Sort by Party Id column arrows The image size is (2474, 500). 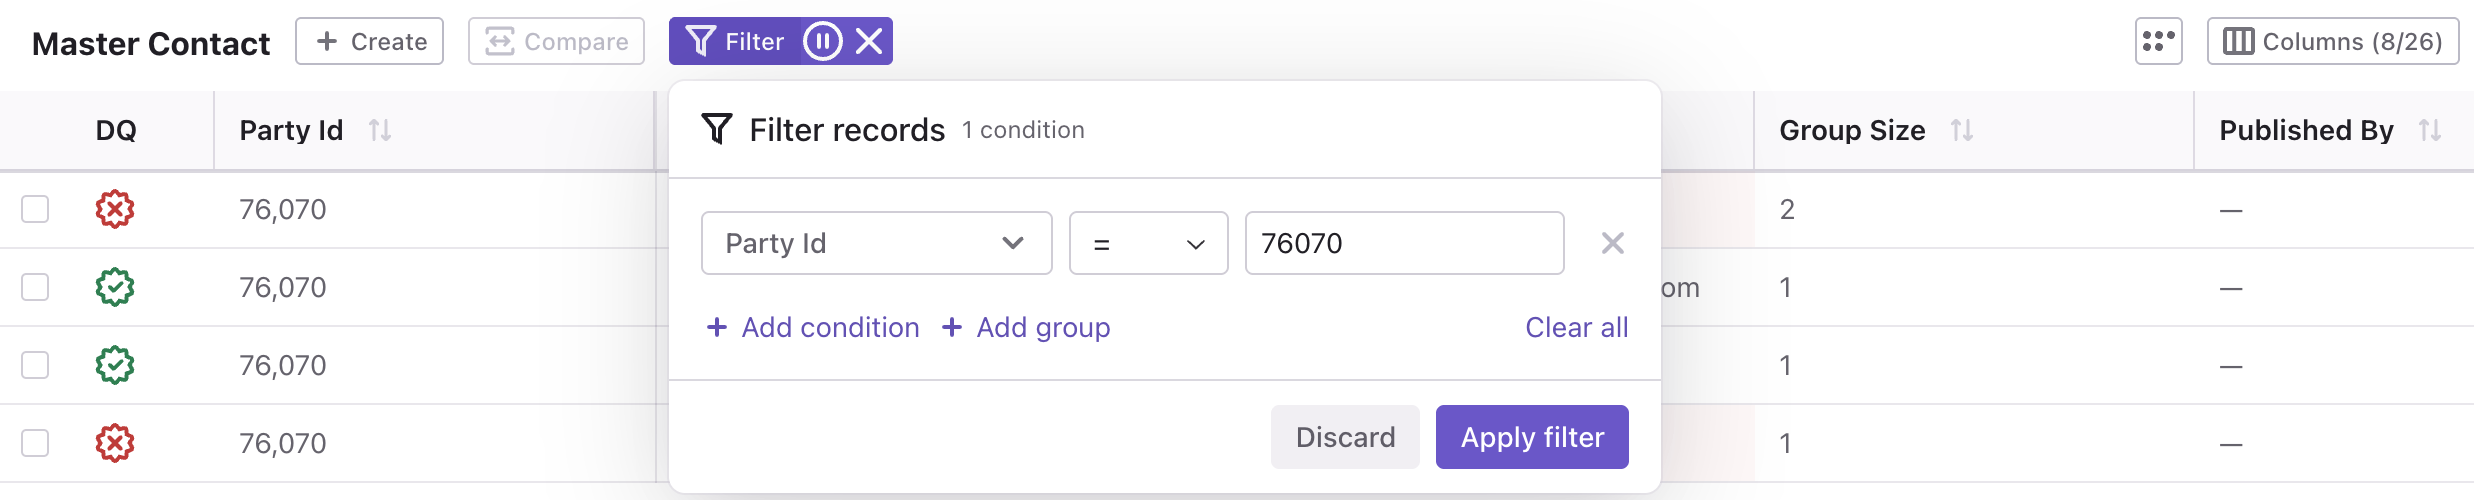click(380, 130)
